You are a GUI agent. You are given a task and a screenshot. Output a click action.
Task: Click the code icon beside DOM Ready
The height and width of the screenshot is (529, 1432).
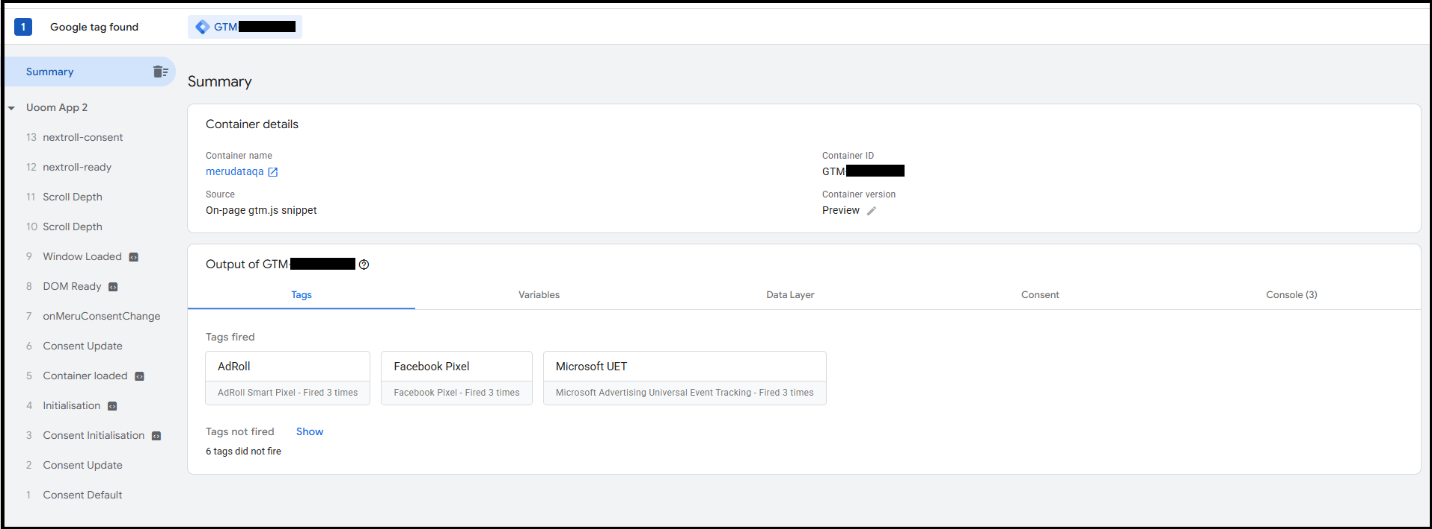113,287
